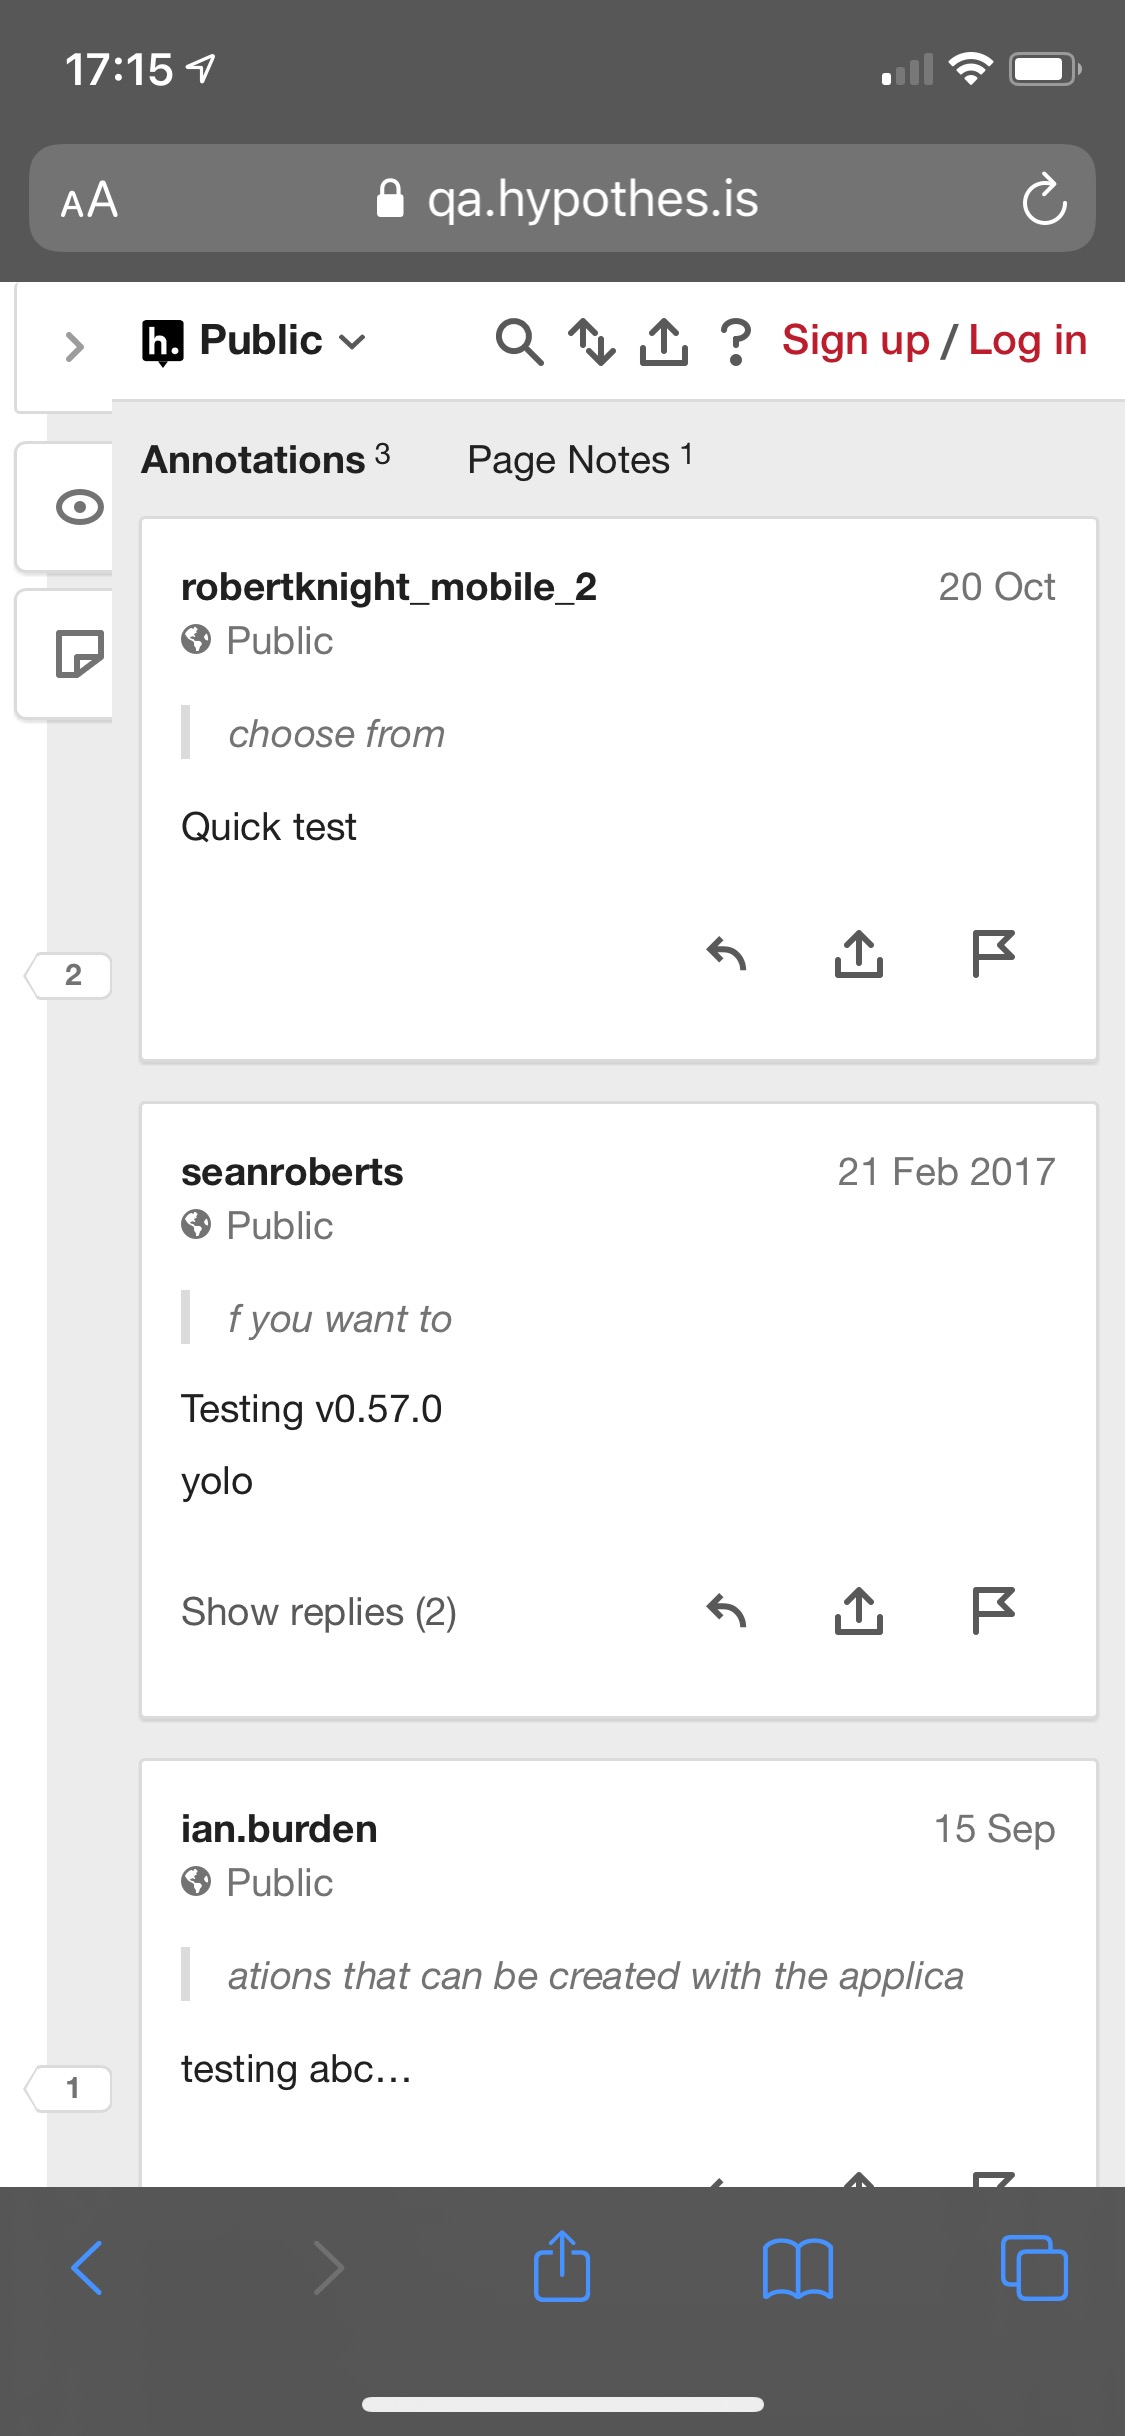Toggle highlights visibility with the eye icon
This screenshot has height=2436, width=1125.
click(78, 507)
